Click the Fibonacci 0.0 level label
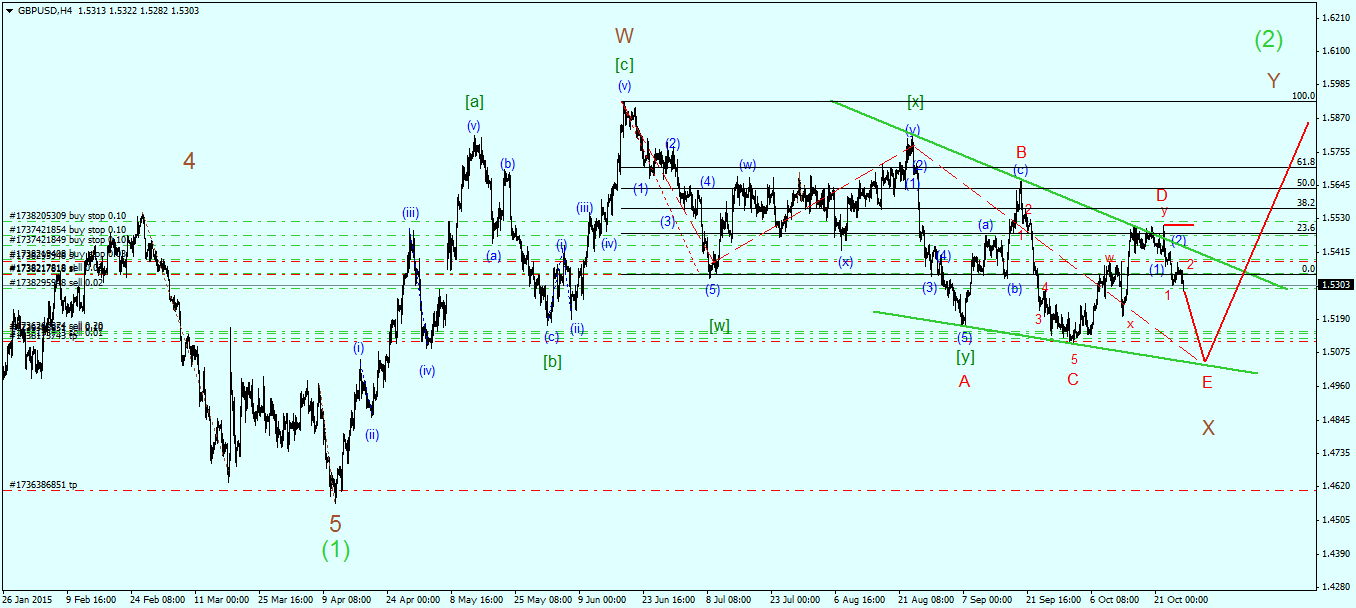 (1307, 268)
